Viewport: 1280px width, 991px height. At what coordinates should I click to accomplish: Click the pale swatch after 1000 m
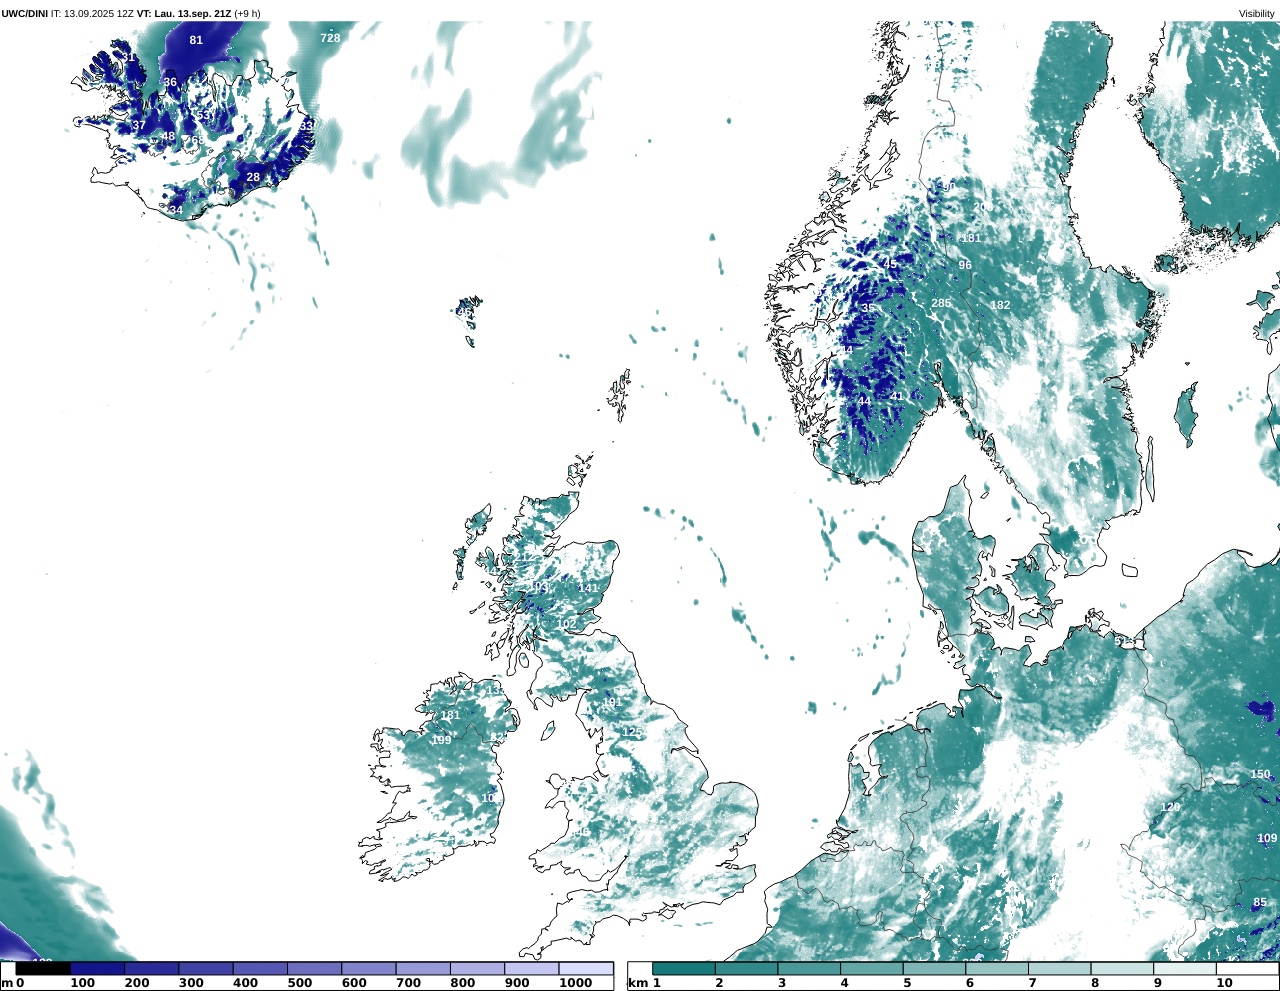(586, 968)
